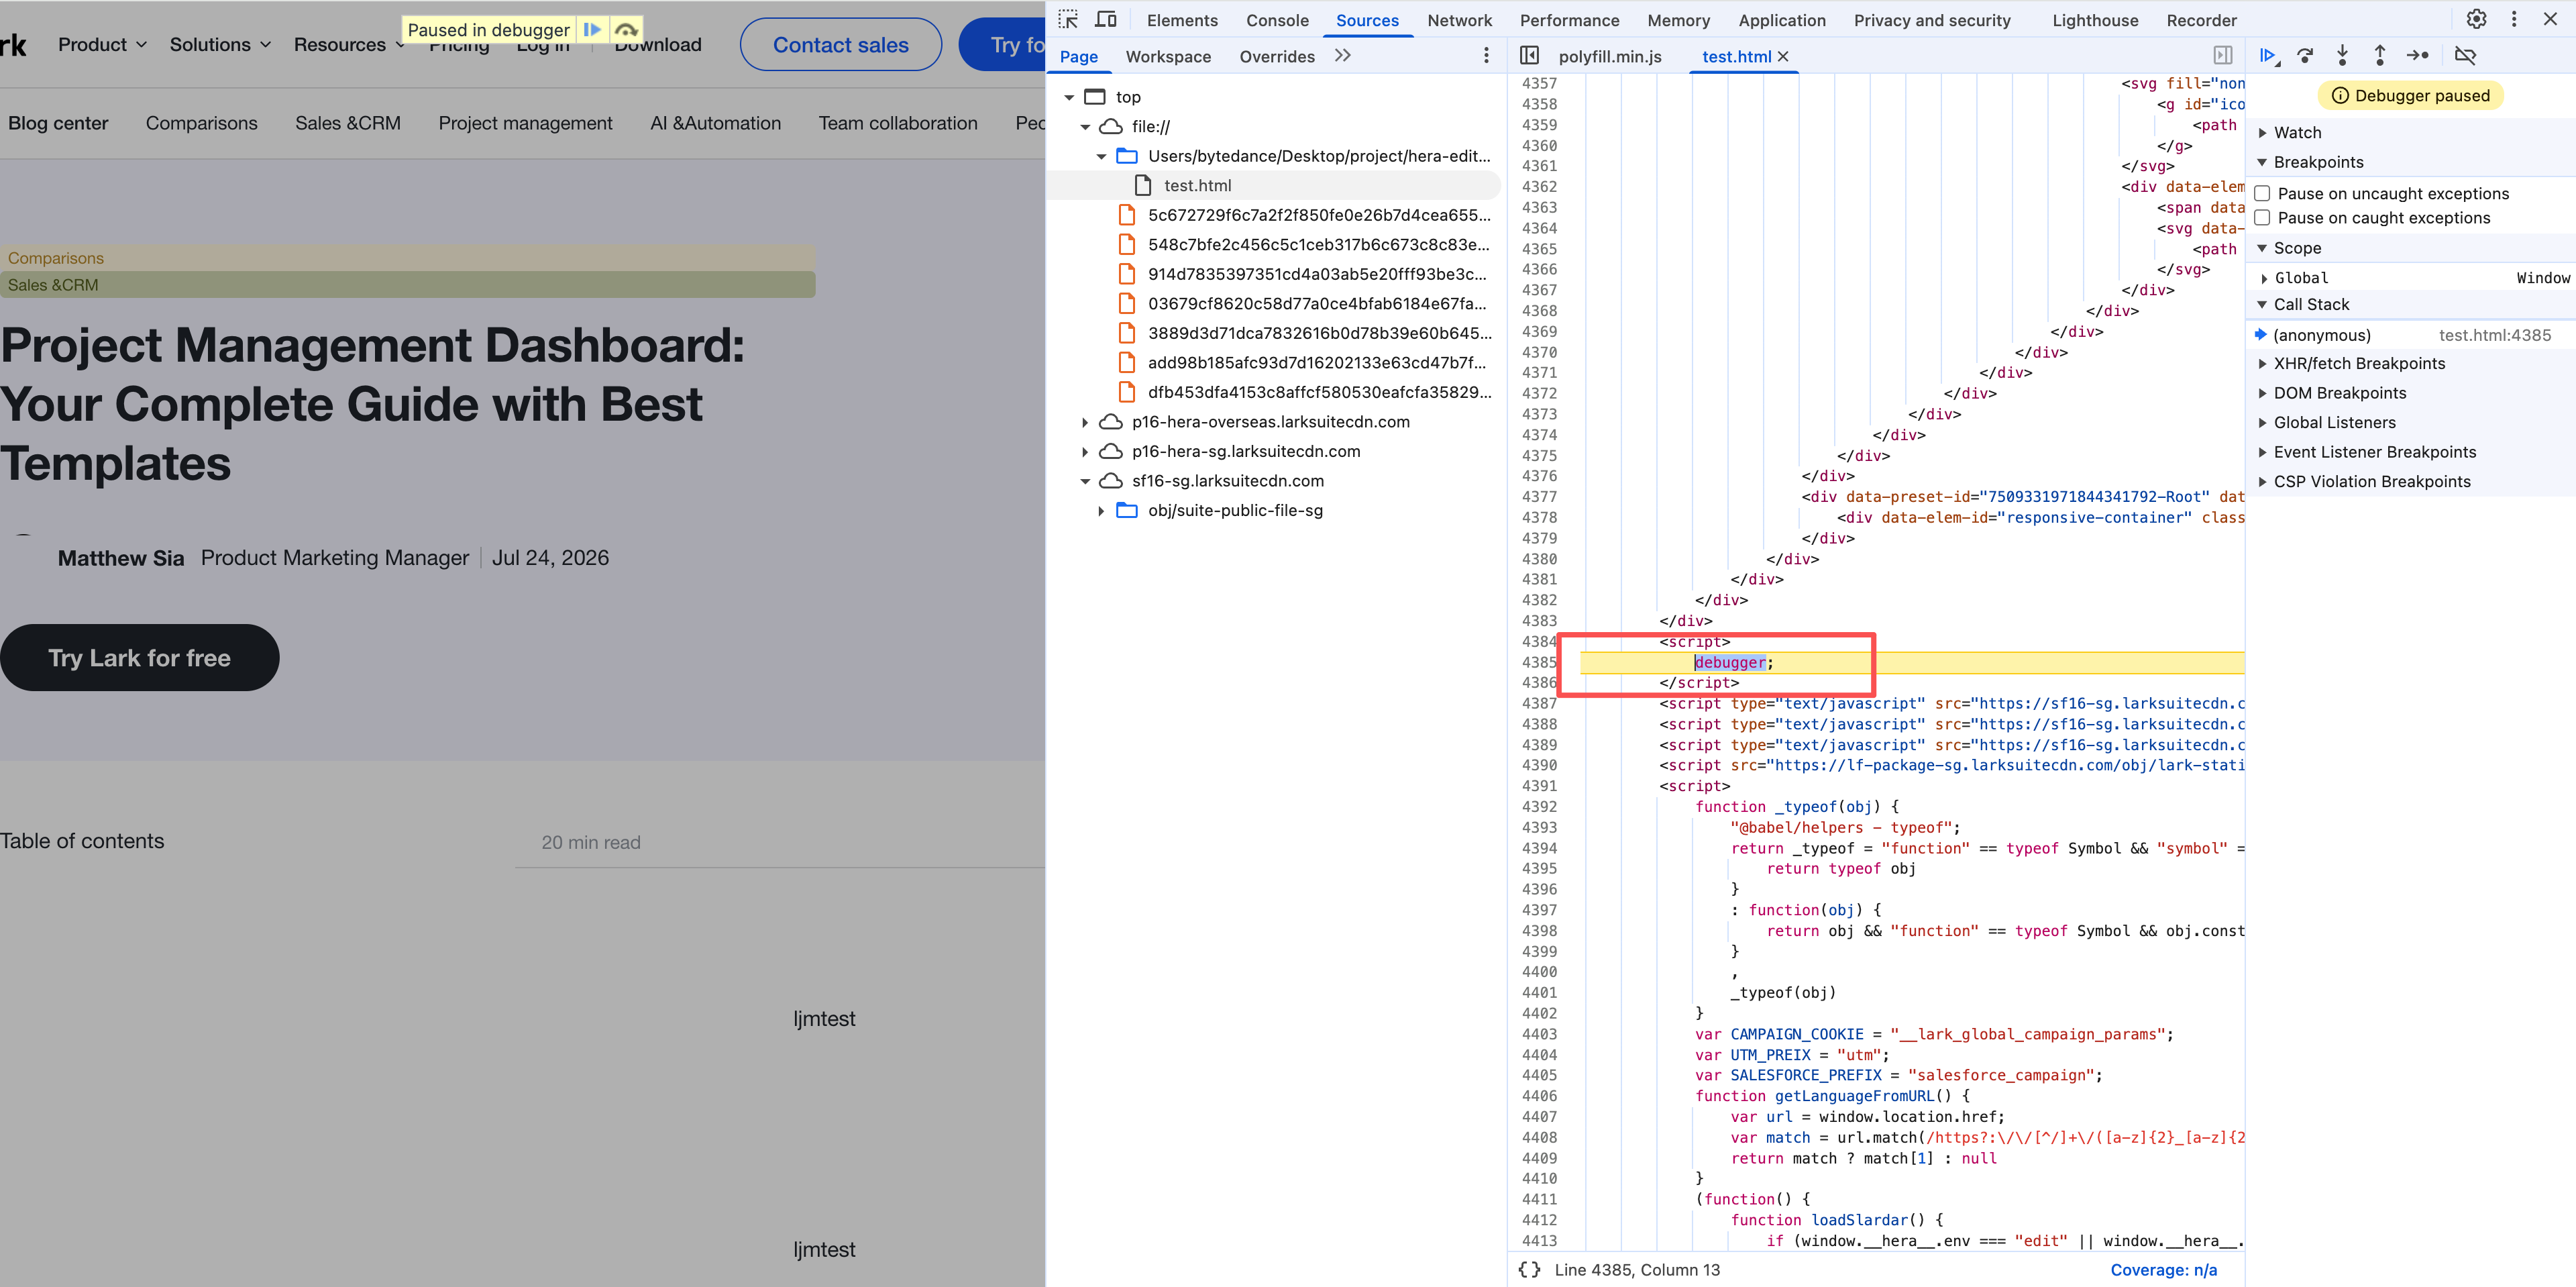Click line number 4385 in gutter

tap(1539, 663)
